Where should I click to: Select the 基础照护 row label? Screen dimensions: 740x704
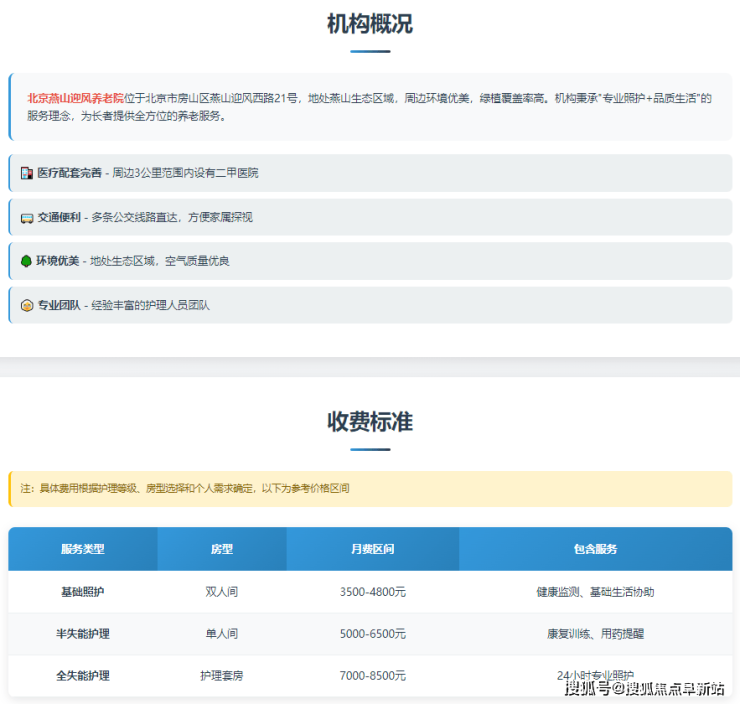click(82, 592)
